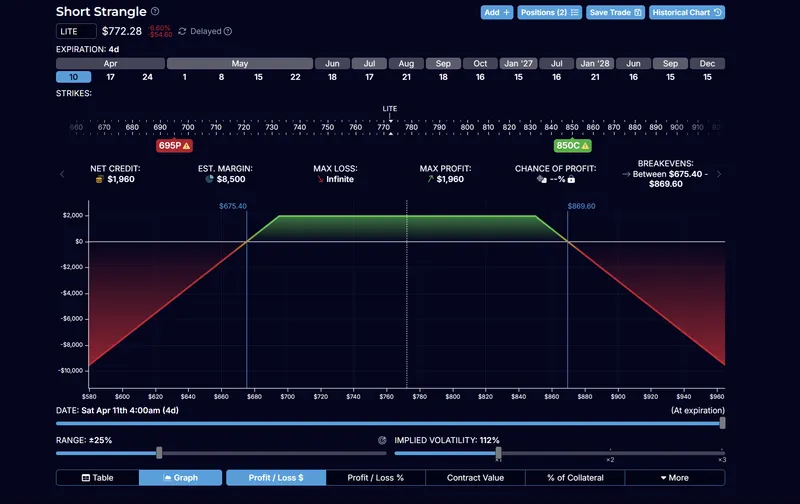Click the left arrow beside Net Credit
Image resolution: width=800 pixels, height=504 pixels.
click(62, 174)
